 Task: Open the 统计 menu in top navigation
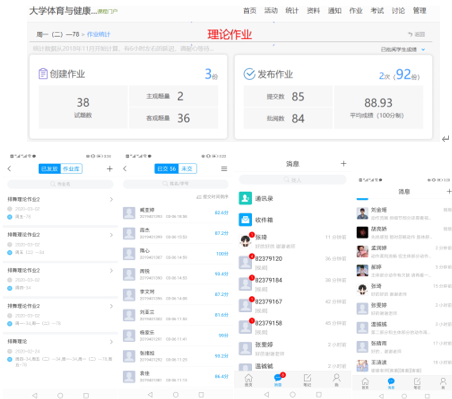pyautogui.click(x=292, y=11)
